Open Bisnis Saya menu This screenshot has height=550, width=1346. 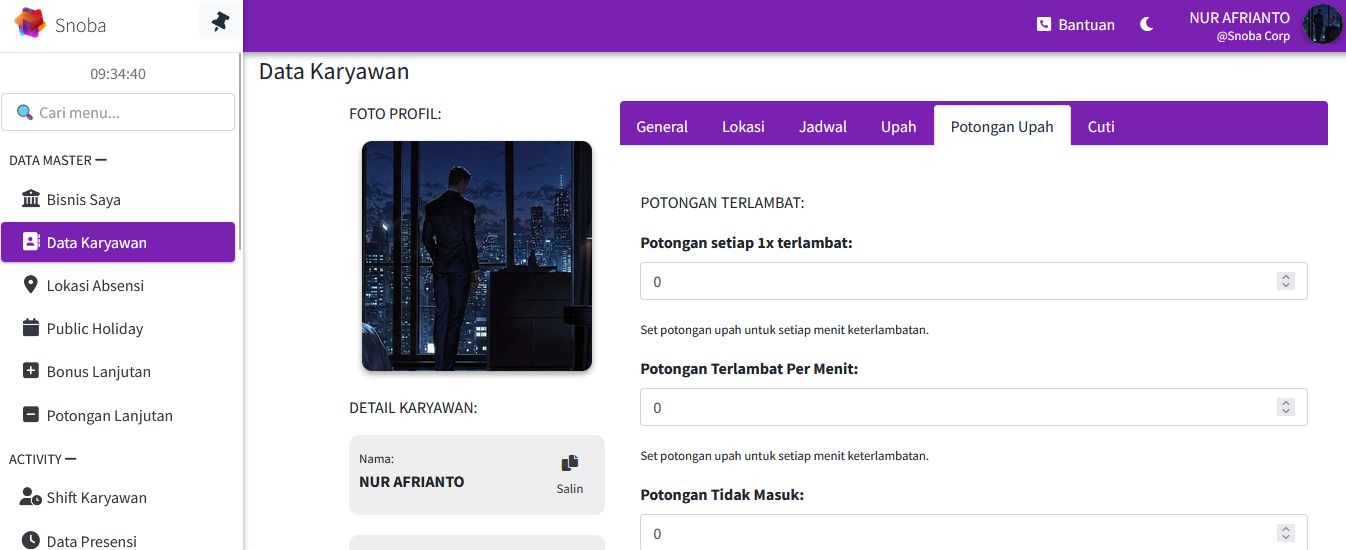click(84, 200)
